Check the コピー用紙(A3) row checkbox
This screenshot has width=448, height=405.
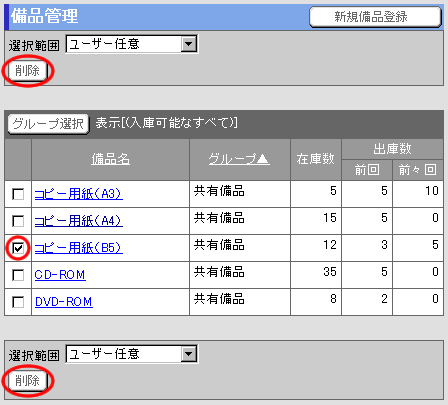pos(18,194)
